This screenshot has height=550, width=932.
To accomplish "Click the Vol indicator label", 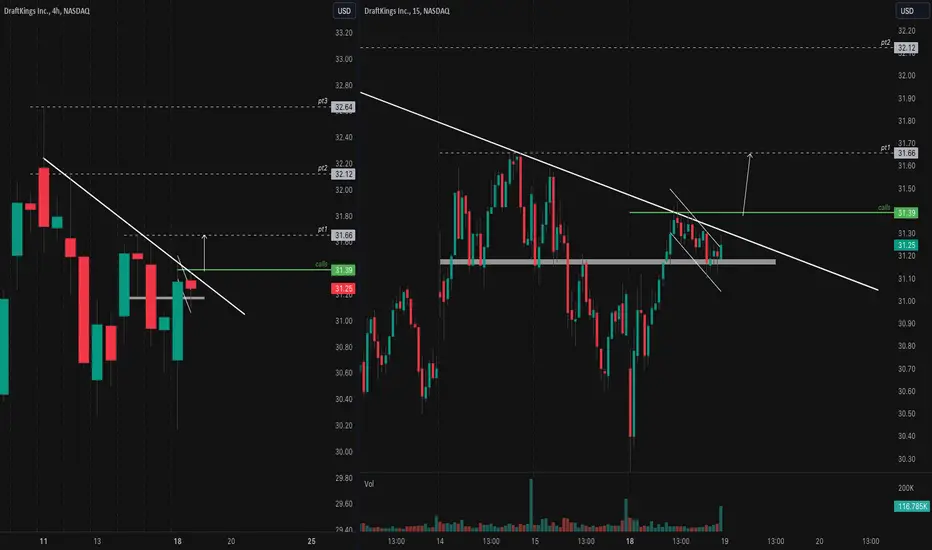I will coord(369,484).
